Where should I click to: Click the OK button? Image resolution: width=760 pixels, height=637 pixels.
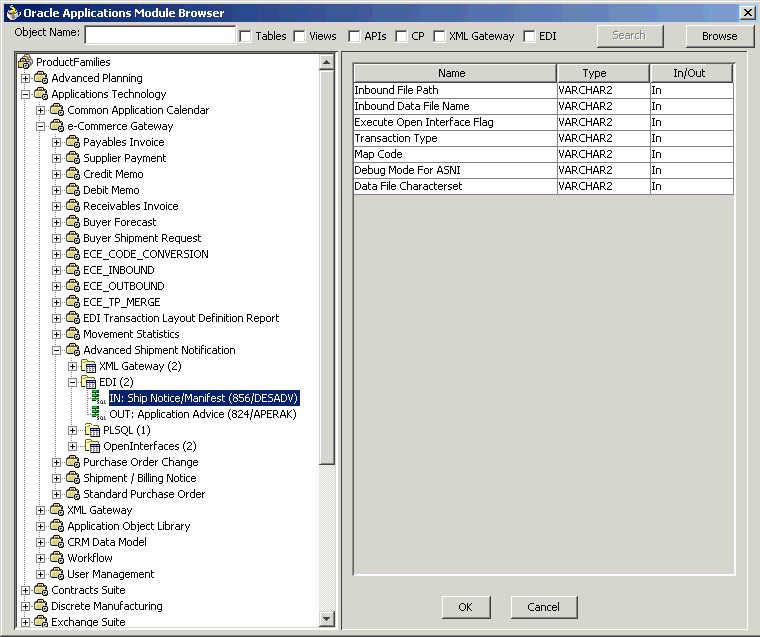point(466,607)
